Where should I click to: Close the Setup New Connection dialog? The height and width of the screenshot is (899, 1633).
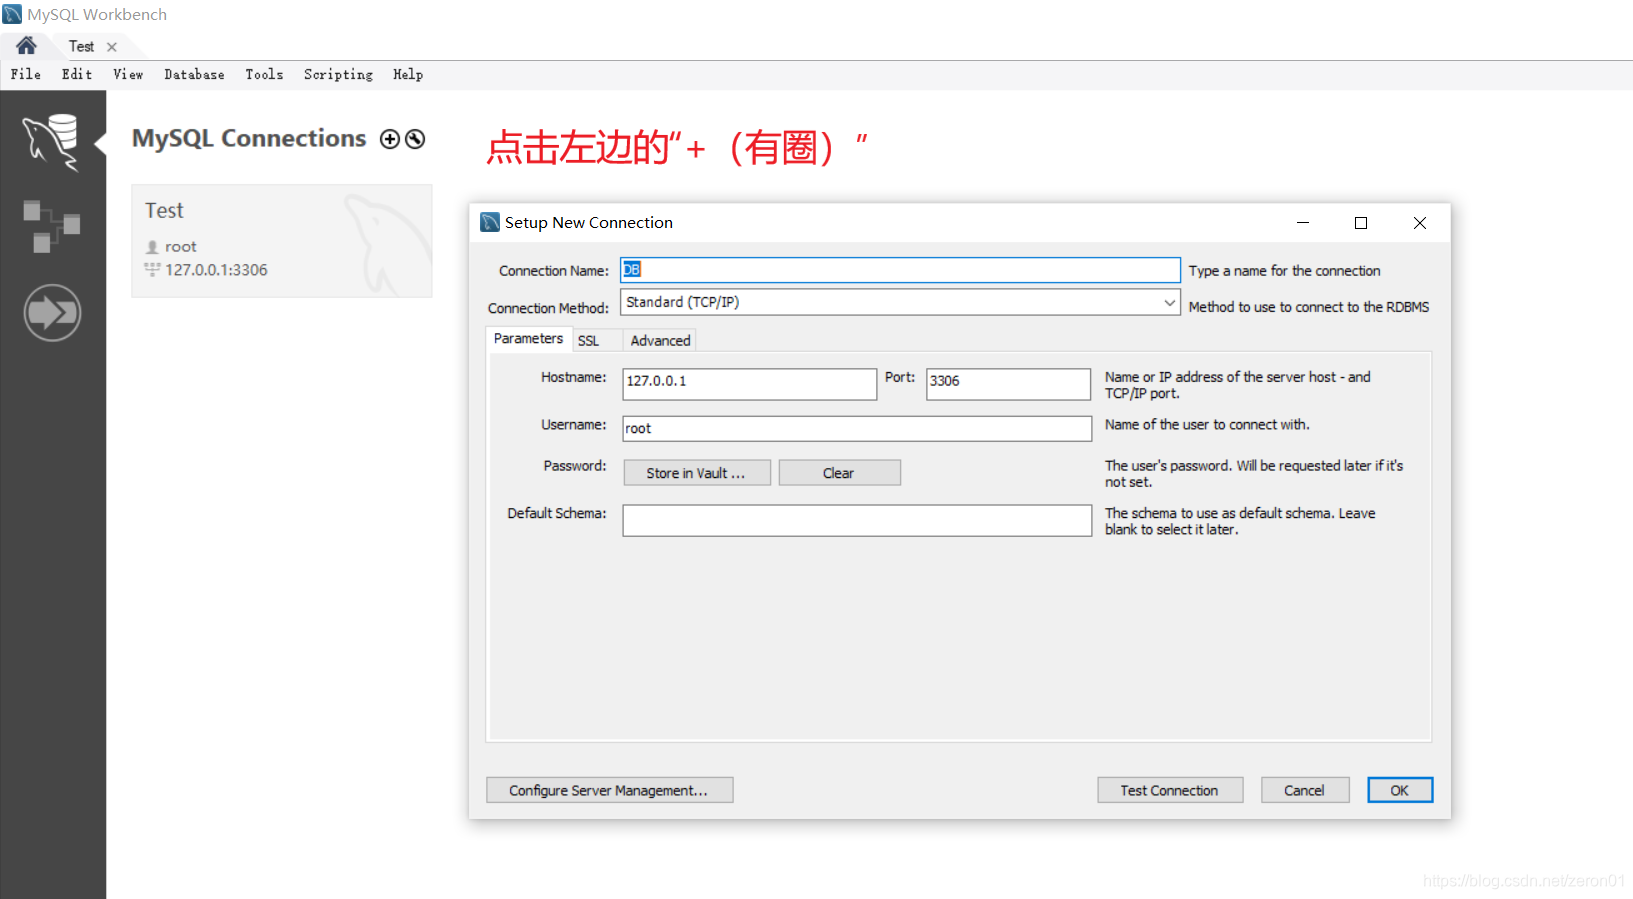click(x=1420, y=223)
